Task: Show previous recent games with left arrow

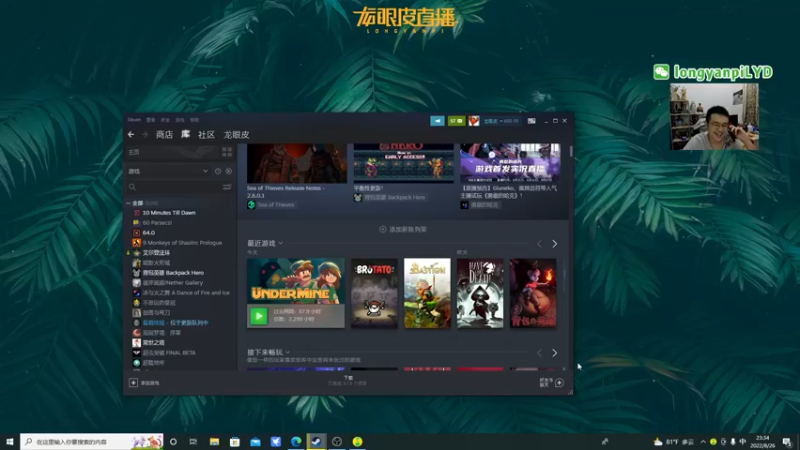Action: point(539,244)
